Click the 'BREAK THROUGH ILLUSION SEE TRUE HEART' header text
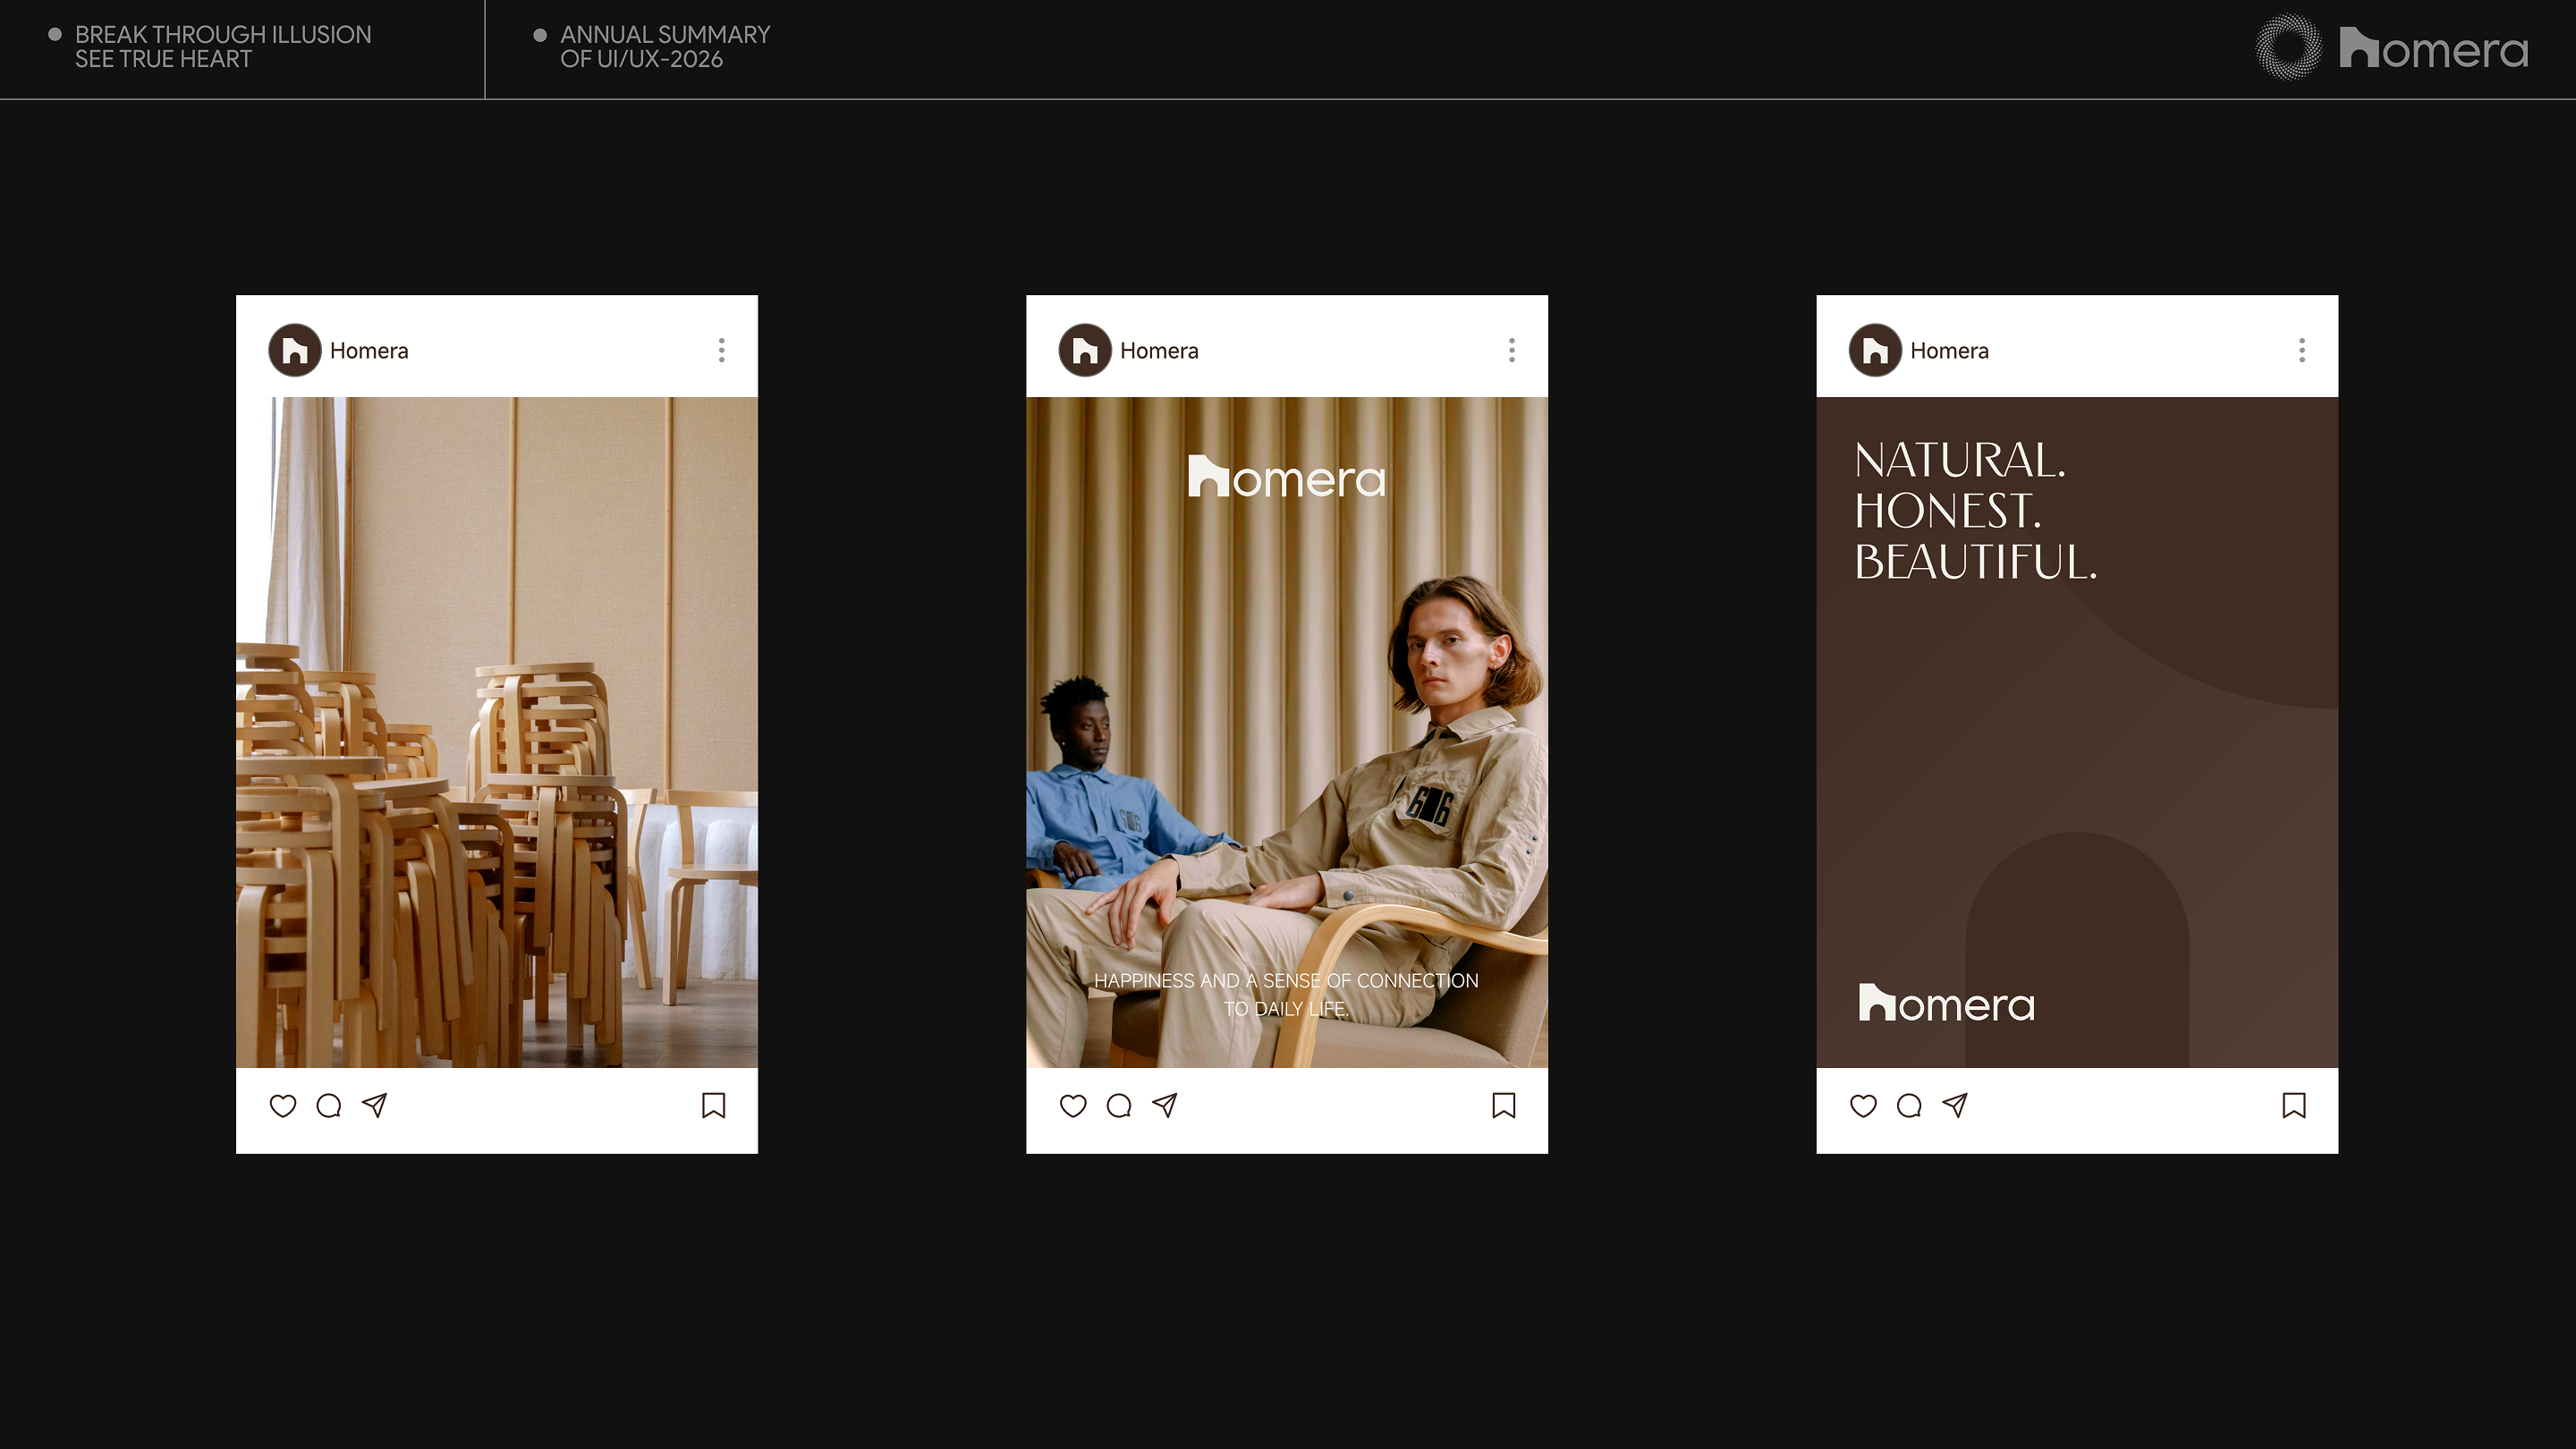The width and height of the screenshot is (2576, 1449). 223,47
